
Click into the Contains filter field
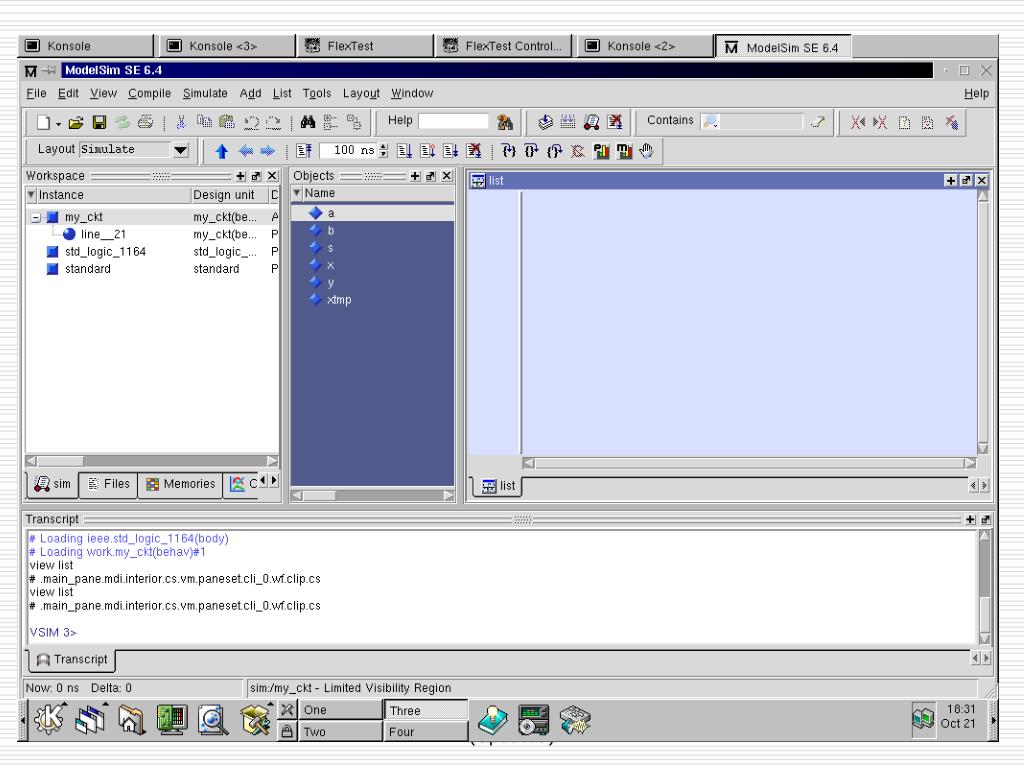[751, 121]
